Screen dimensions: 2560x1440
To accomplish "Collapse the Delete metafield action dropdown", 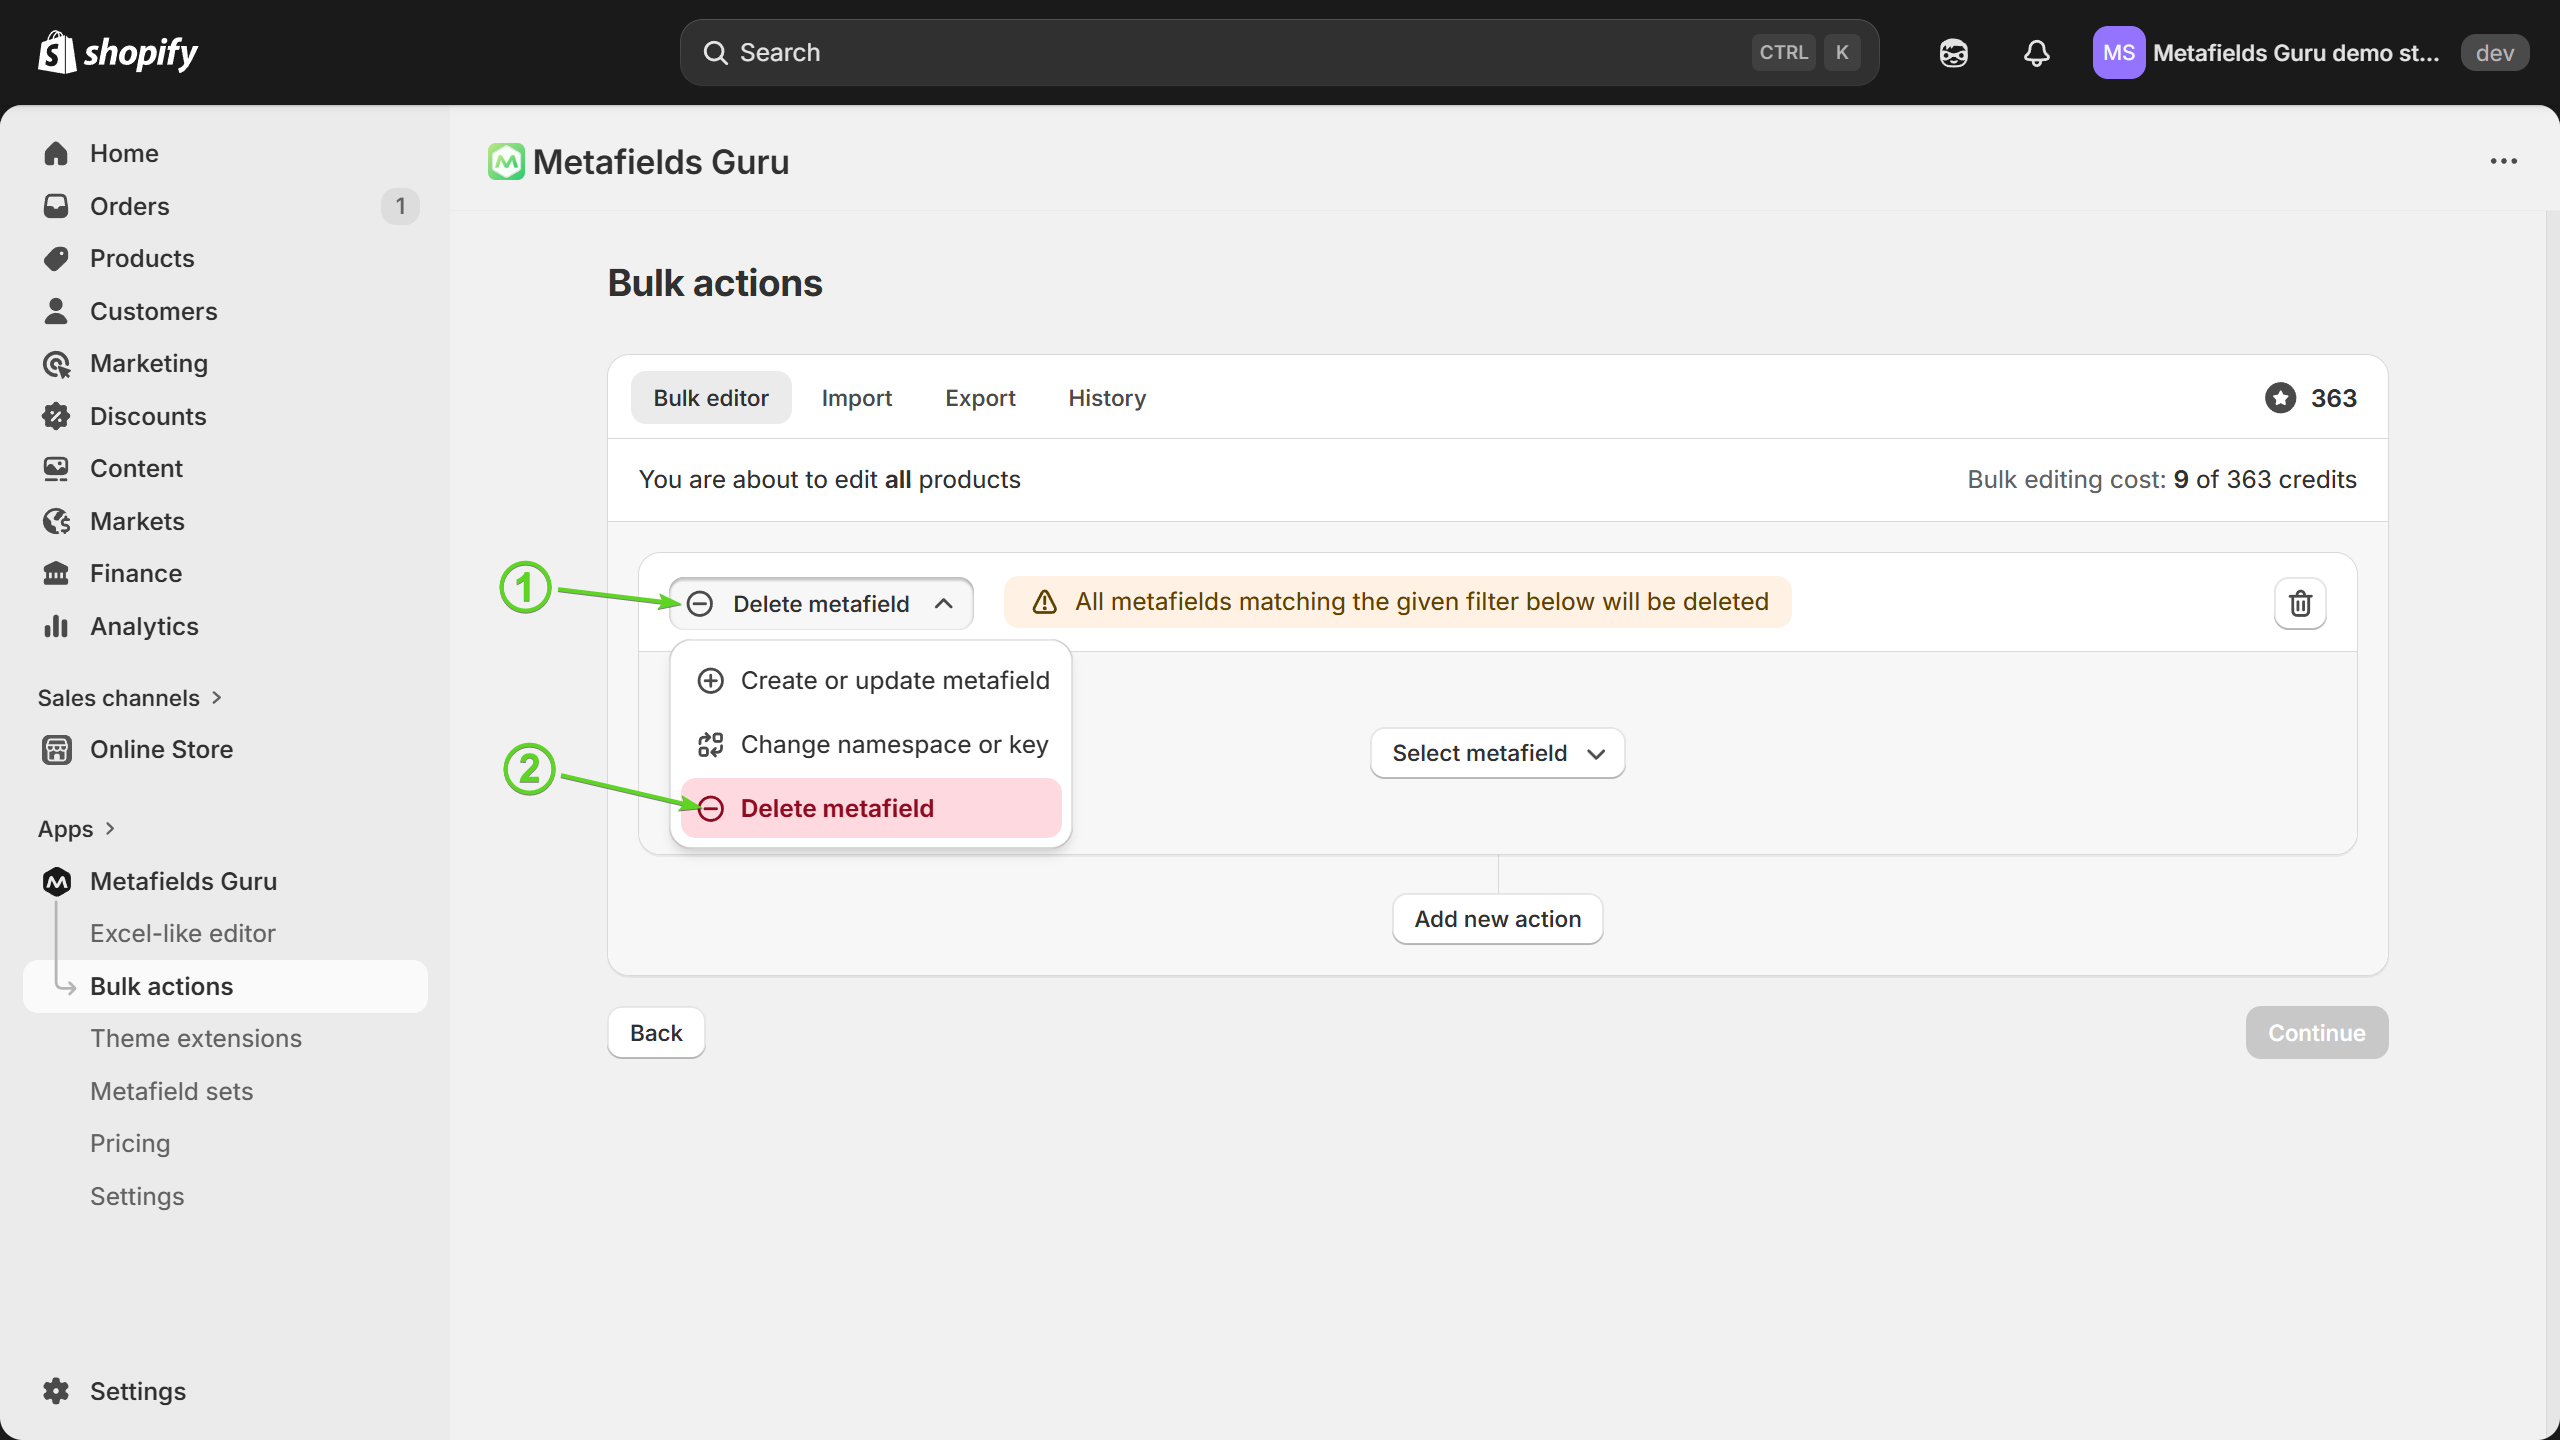I will tap(820, 604).
